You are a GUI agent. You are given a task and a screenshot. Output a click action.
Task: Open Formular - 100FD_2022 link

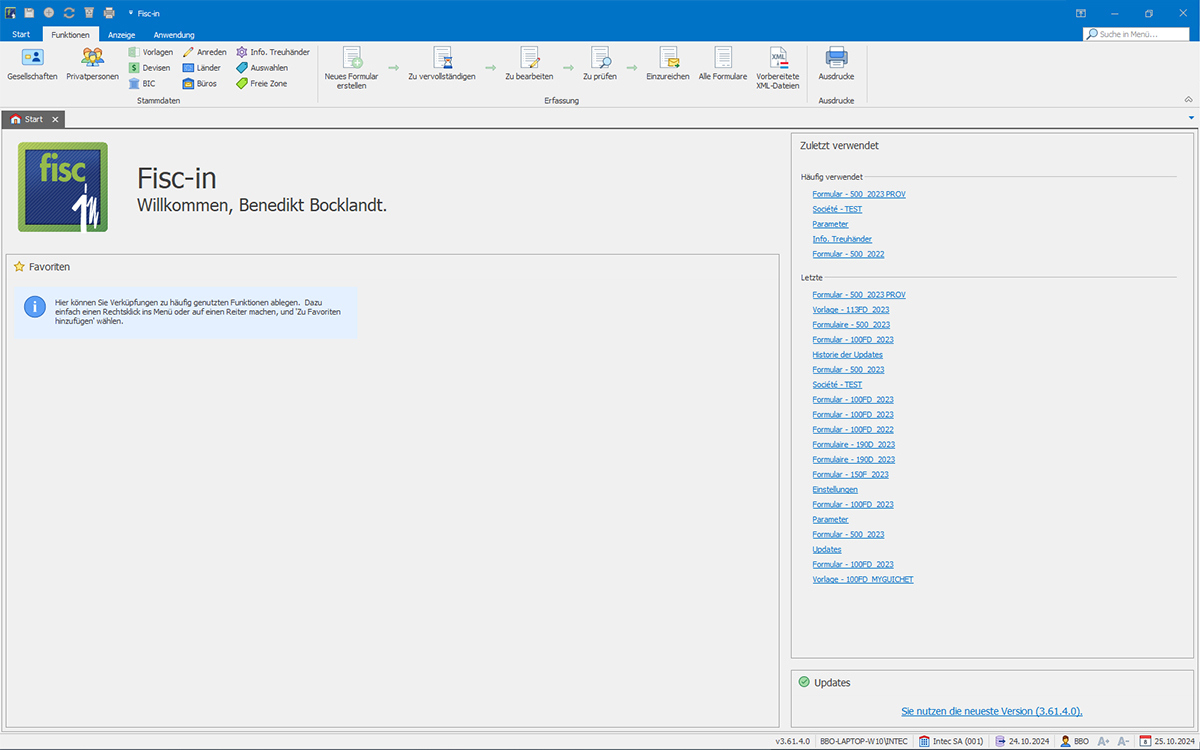tap(853, 430)
